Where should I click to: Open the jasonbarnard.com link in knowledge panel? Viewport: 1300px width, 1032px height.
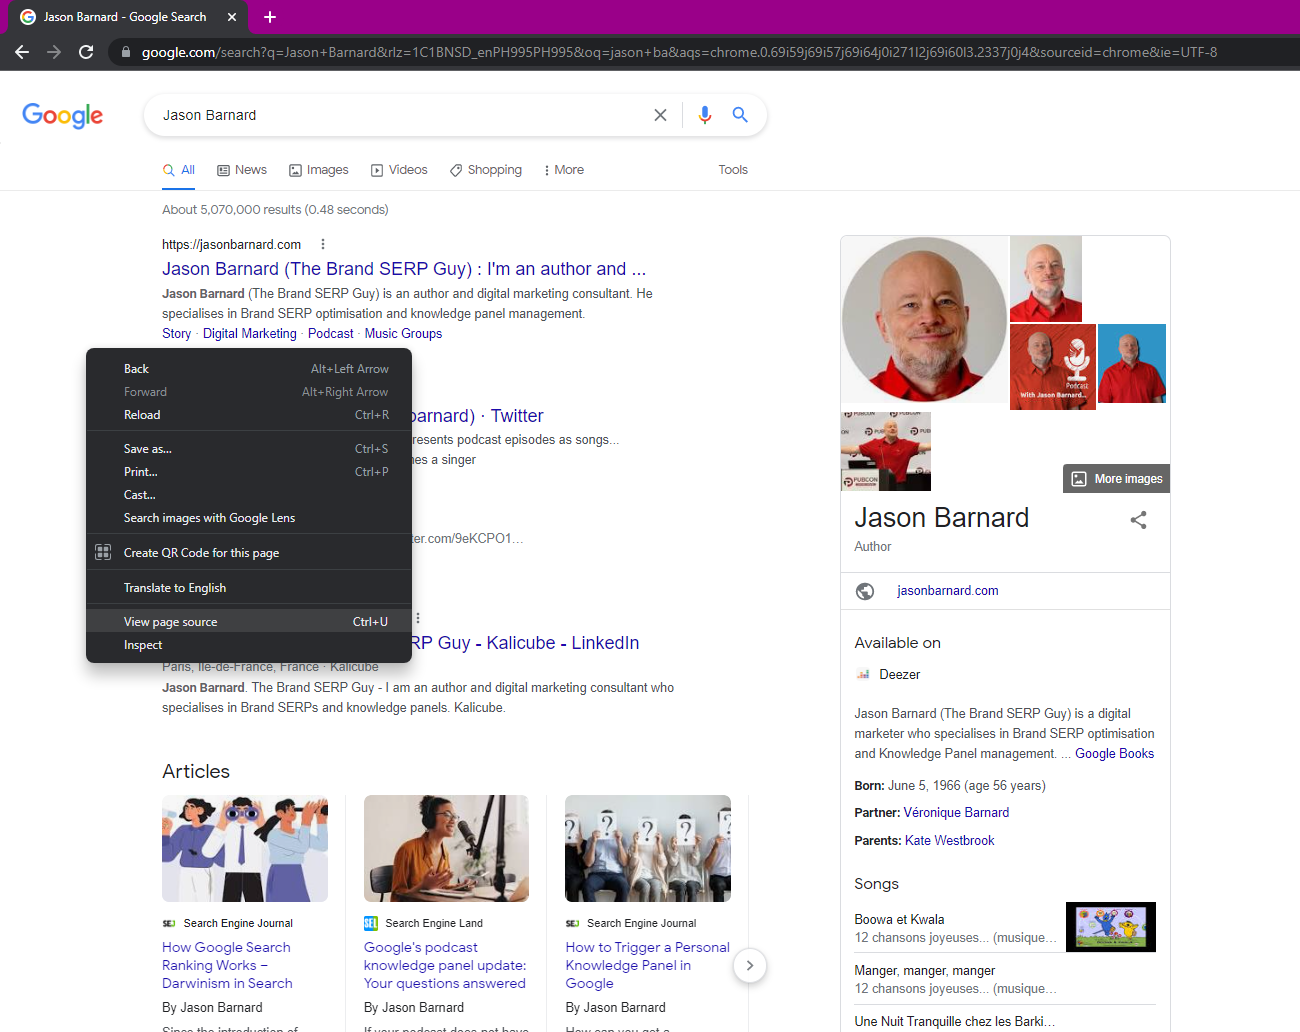[x=948, y=591]
